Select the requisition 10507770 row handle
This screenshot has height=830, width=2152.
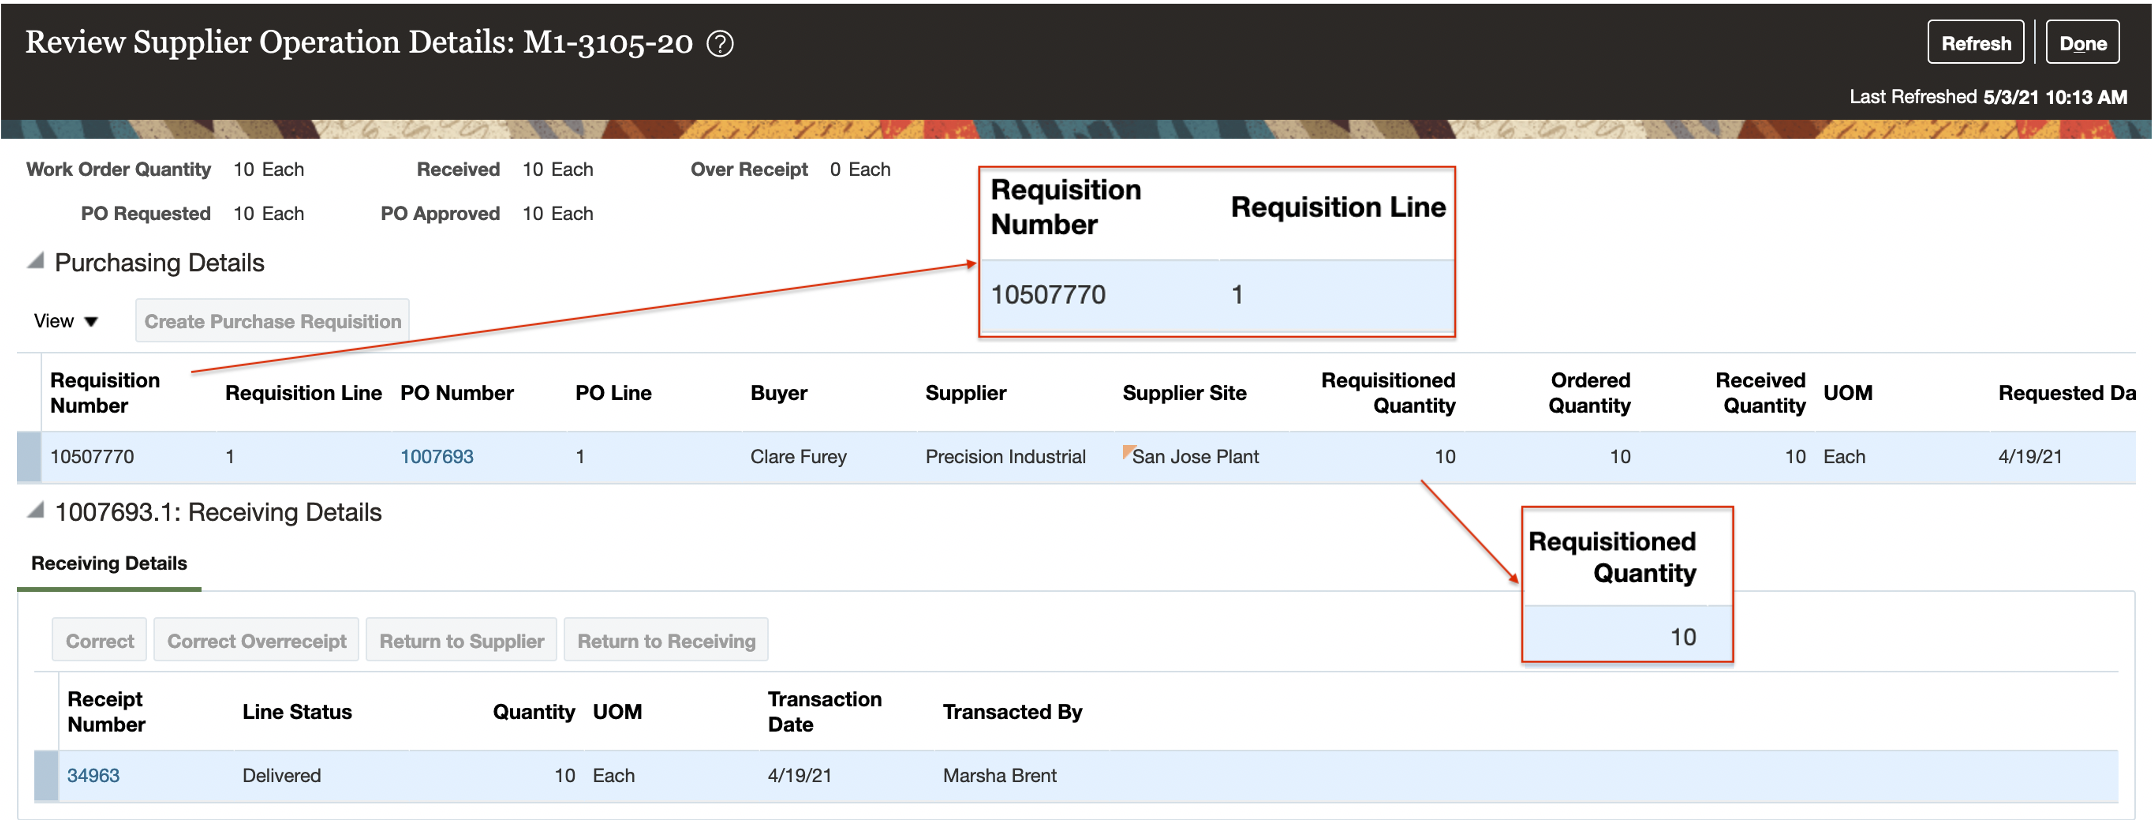[x=29, y=457]
